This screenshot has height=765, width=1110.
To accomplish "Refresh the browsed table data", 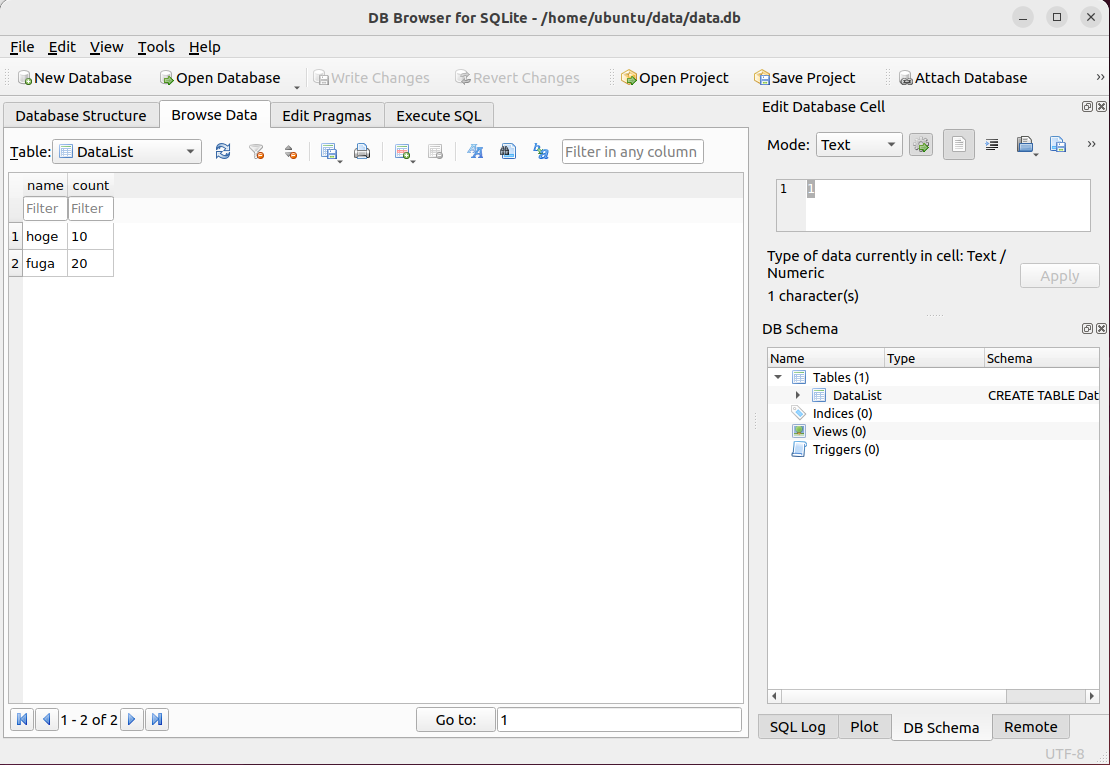I will point(223,151).
